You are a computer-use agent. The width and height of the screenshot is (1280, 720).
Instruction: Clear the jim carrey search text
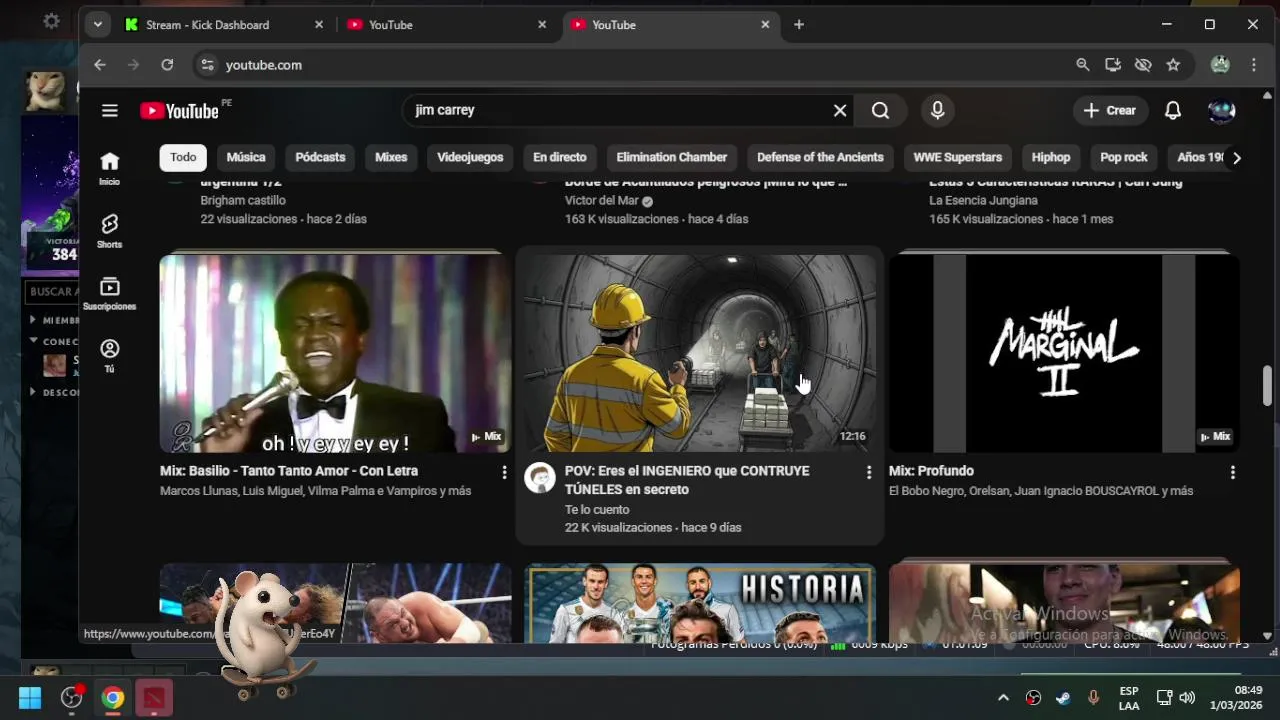pos(840,111)
